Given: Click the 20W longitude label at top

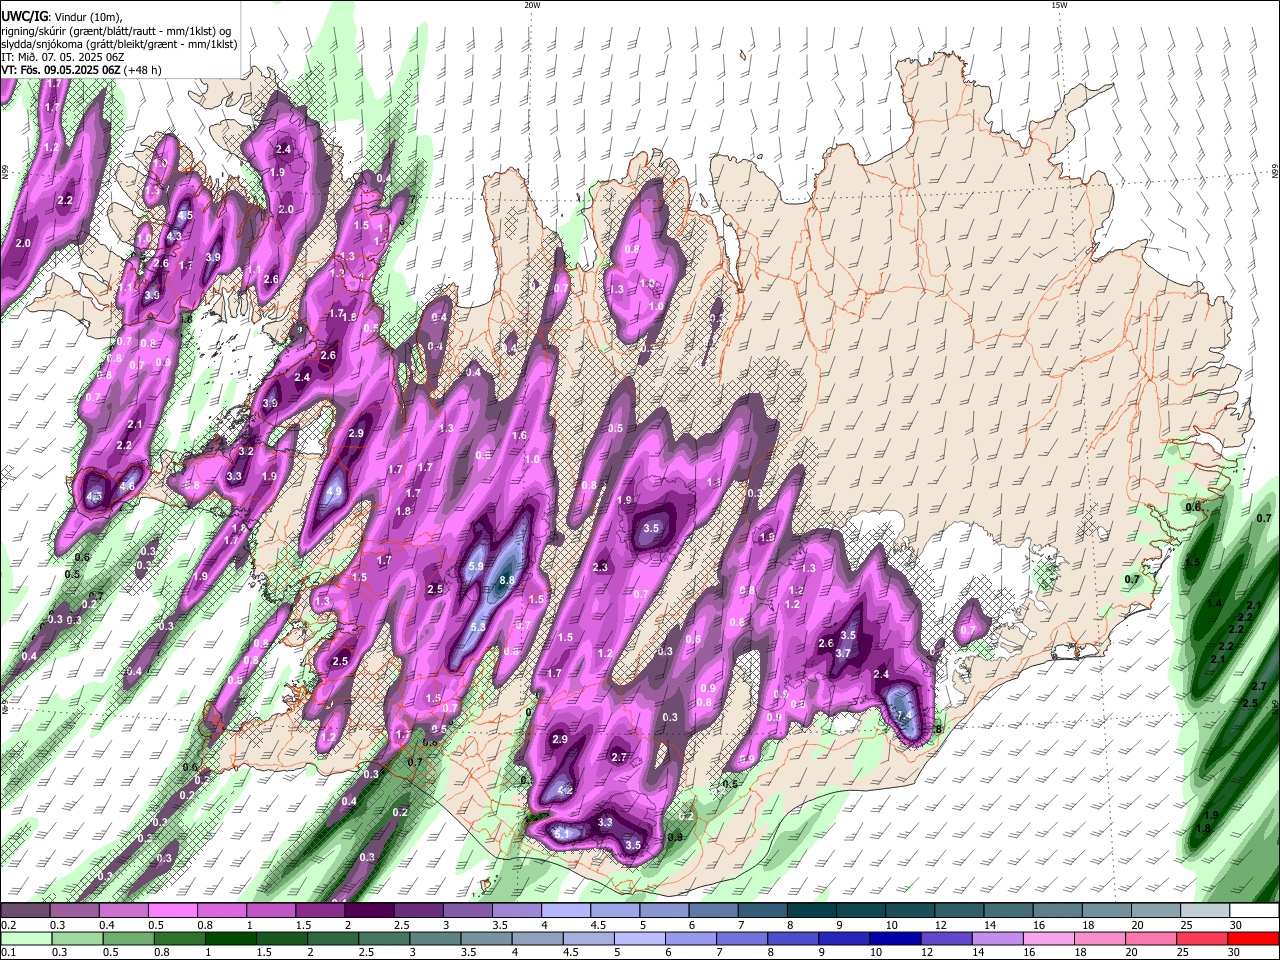Looking at the screenshot, I should 532,5.
